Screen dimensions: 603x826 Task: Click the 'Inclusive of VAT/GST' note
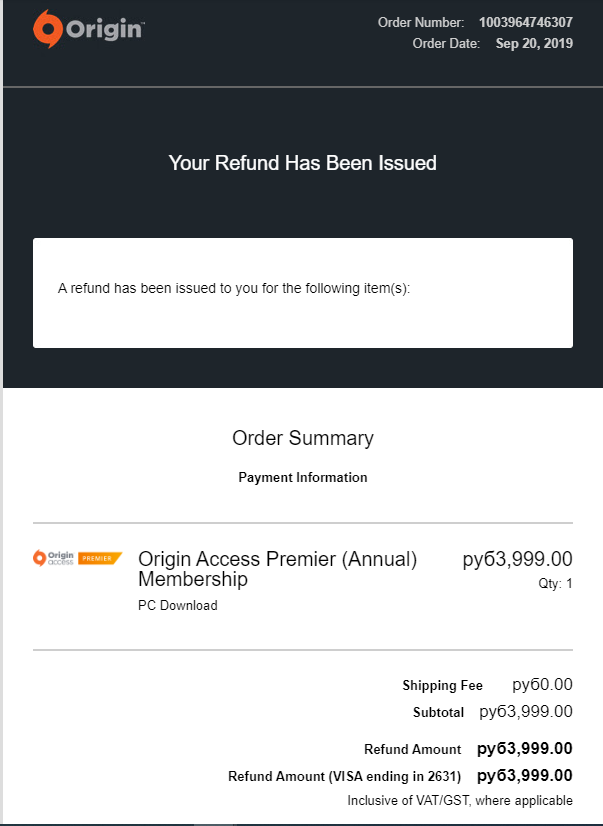460,801
